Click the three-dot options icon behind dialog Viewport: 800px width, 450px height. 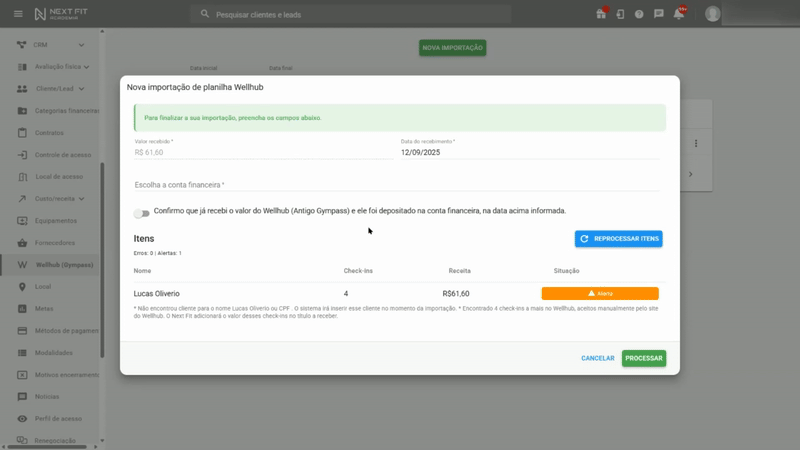tap(696, 143)
